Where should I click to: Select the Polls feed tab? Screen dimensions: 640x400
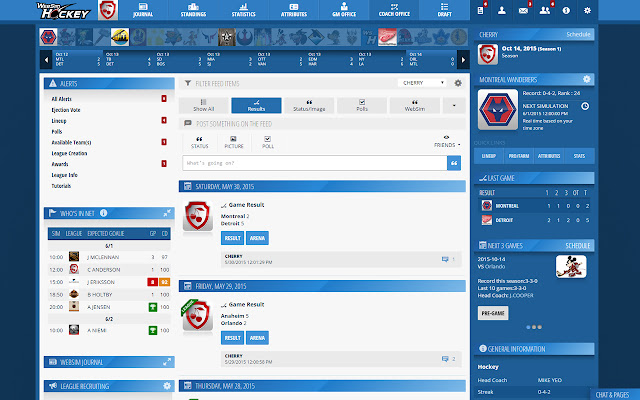[x=362, y=105]
